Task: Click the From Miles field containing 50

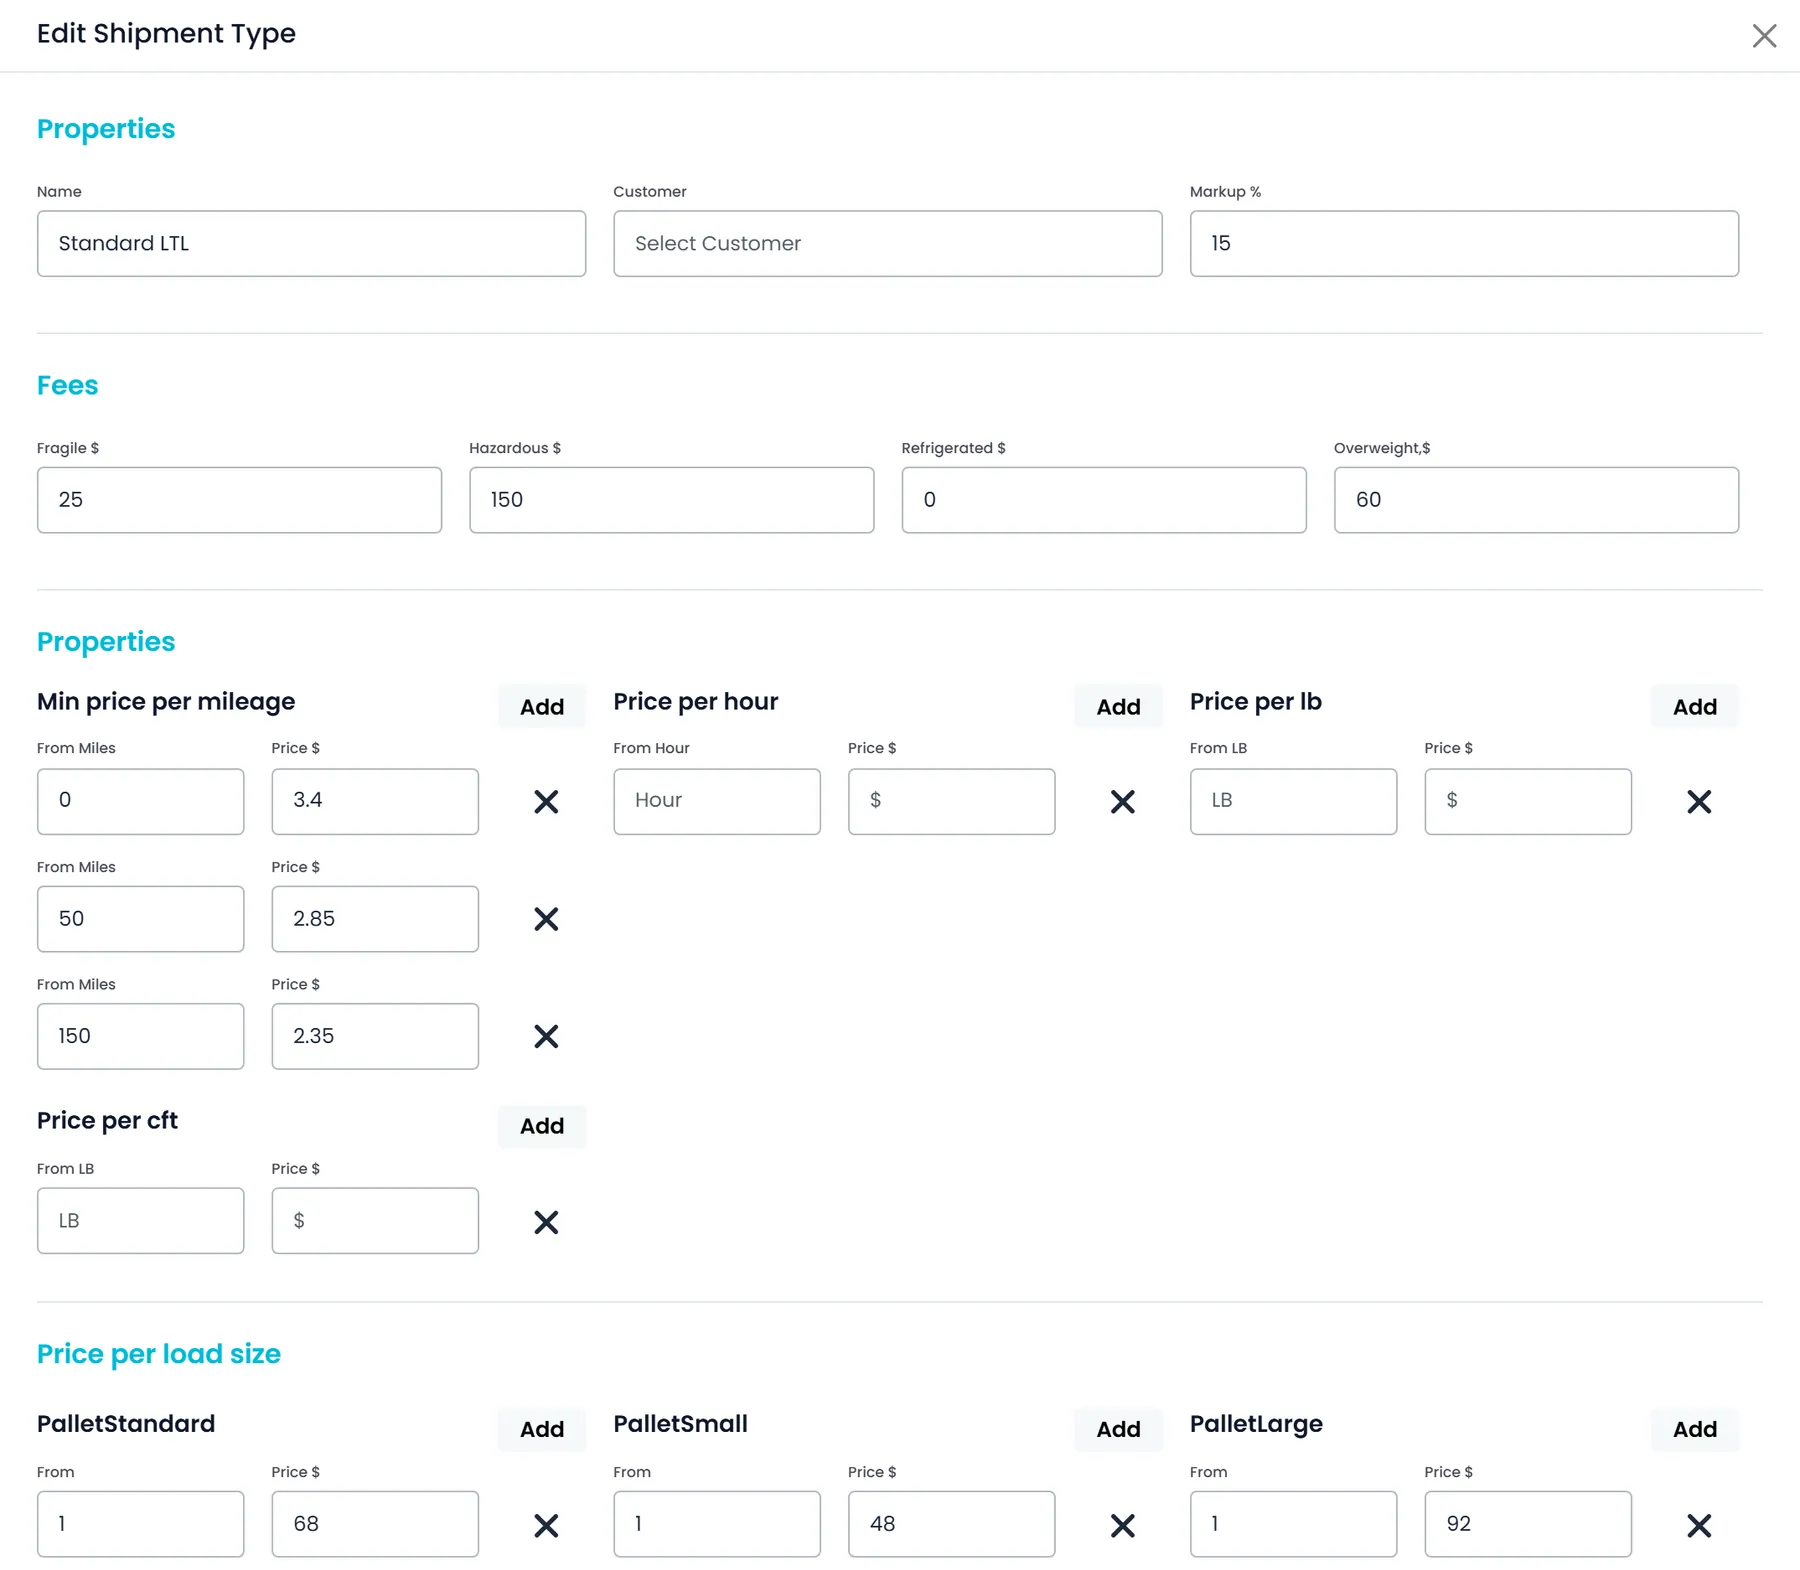Action: pyautogui.click(x=140, y=919)
